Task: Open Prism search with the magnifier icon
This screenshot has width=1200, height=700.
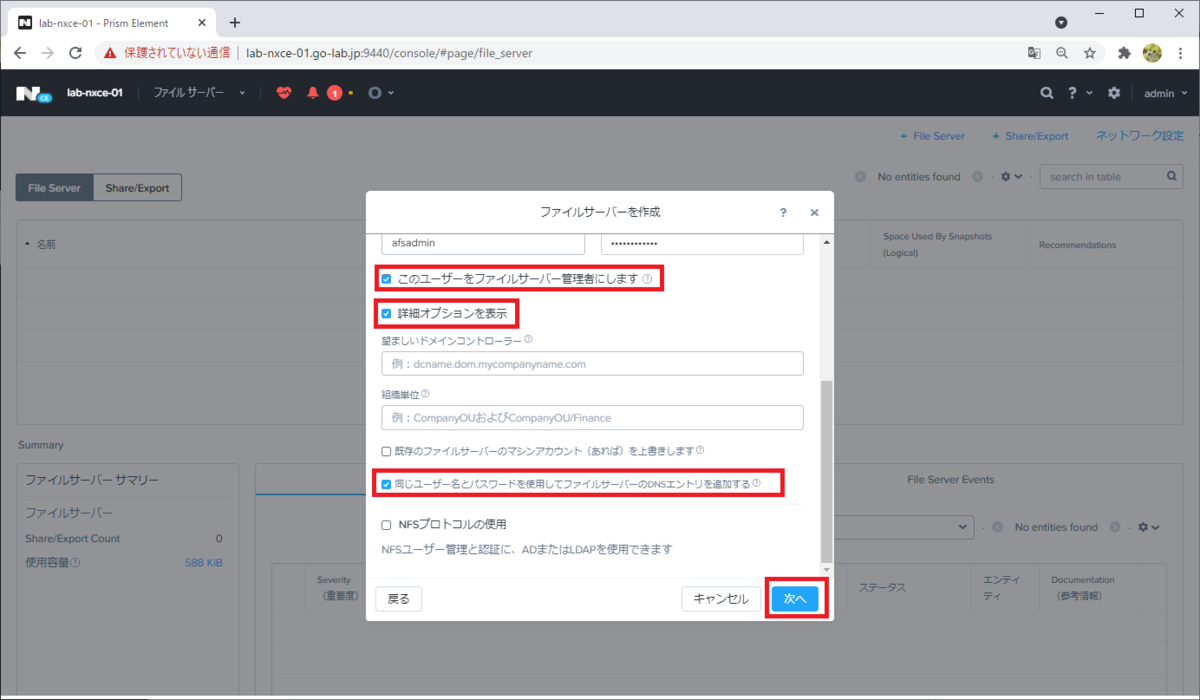Action: pos(1046,92)
